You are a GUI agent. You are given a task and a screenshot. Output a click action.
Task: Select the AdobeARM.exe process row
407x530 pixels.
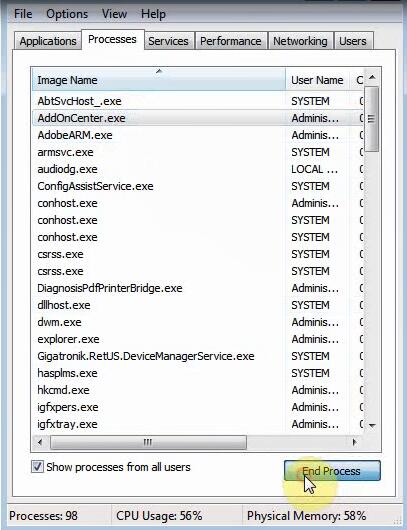click(198, 135)
